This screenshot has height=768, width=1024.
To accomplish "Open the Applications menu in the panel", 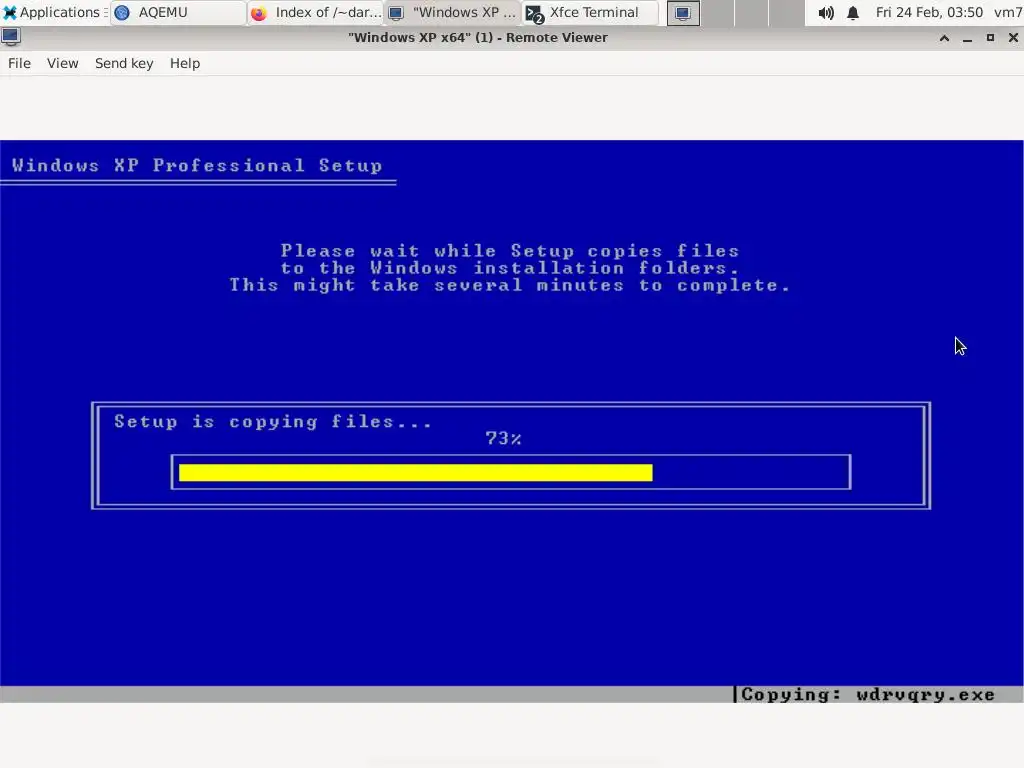I will (54, 12).
